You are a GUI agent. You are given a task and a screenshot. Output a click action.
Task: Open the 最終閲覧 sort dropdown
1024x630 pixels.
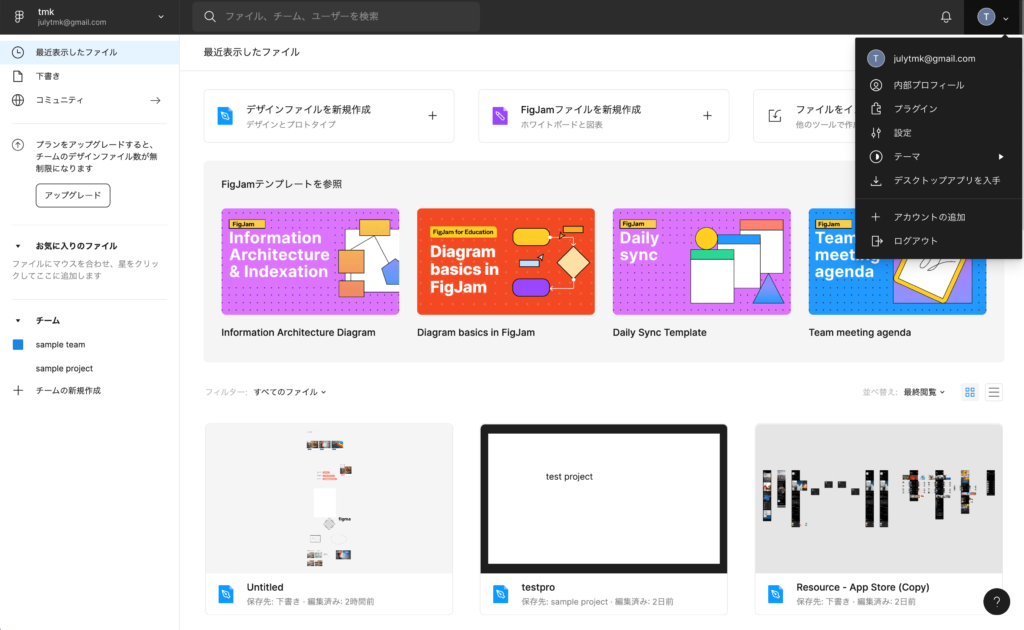924,392
